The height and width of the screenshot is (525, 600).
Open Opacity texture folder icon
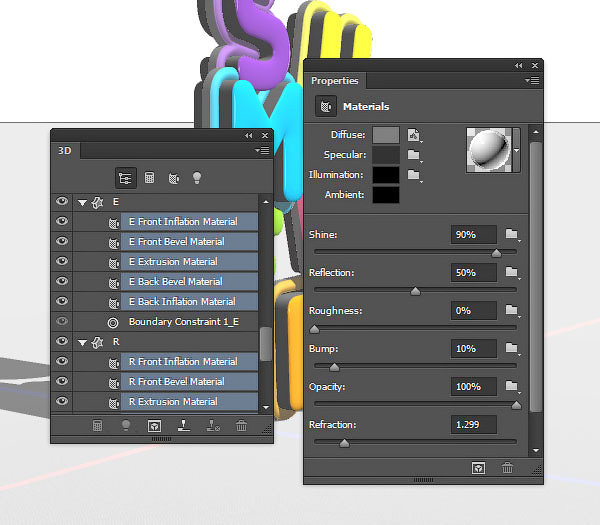click(x=512, y=386)
